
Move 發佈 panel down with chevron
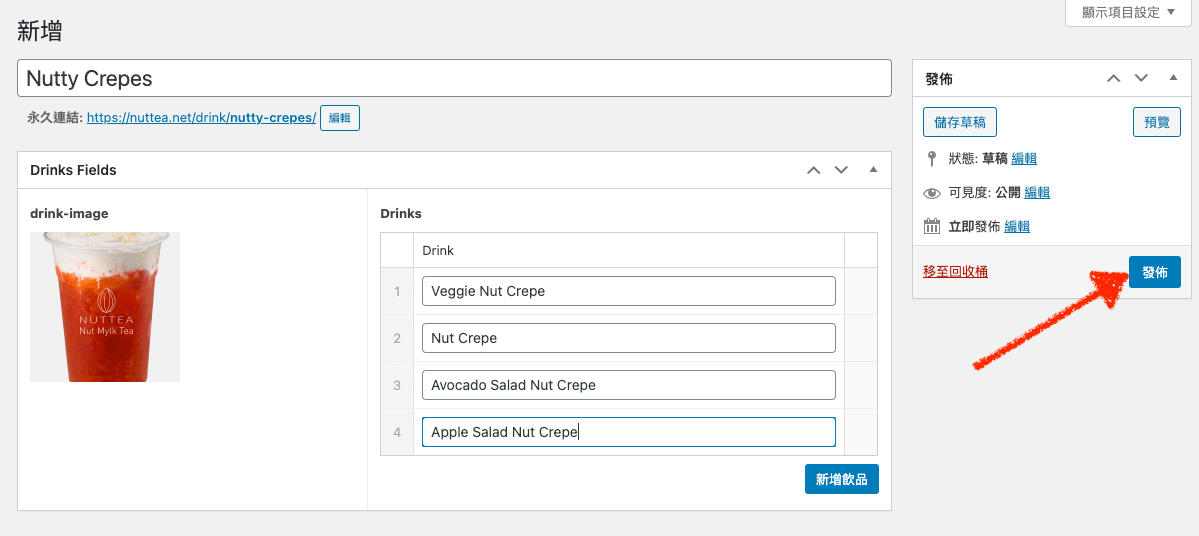pyautogui.click(x=1140, y=78)
